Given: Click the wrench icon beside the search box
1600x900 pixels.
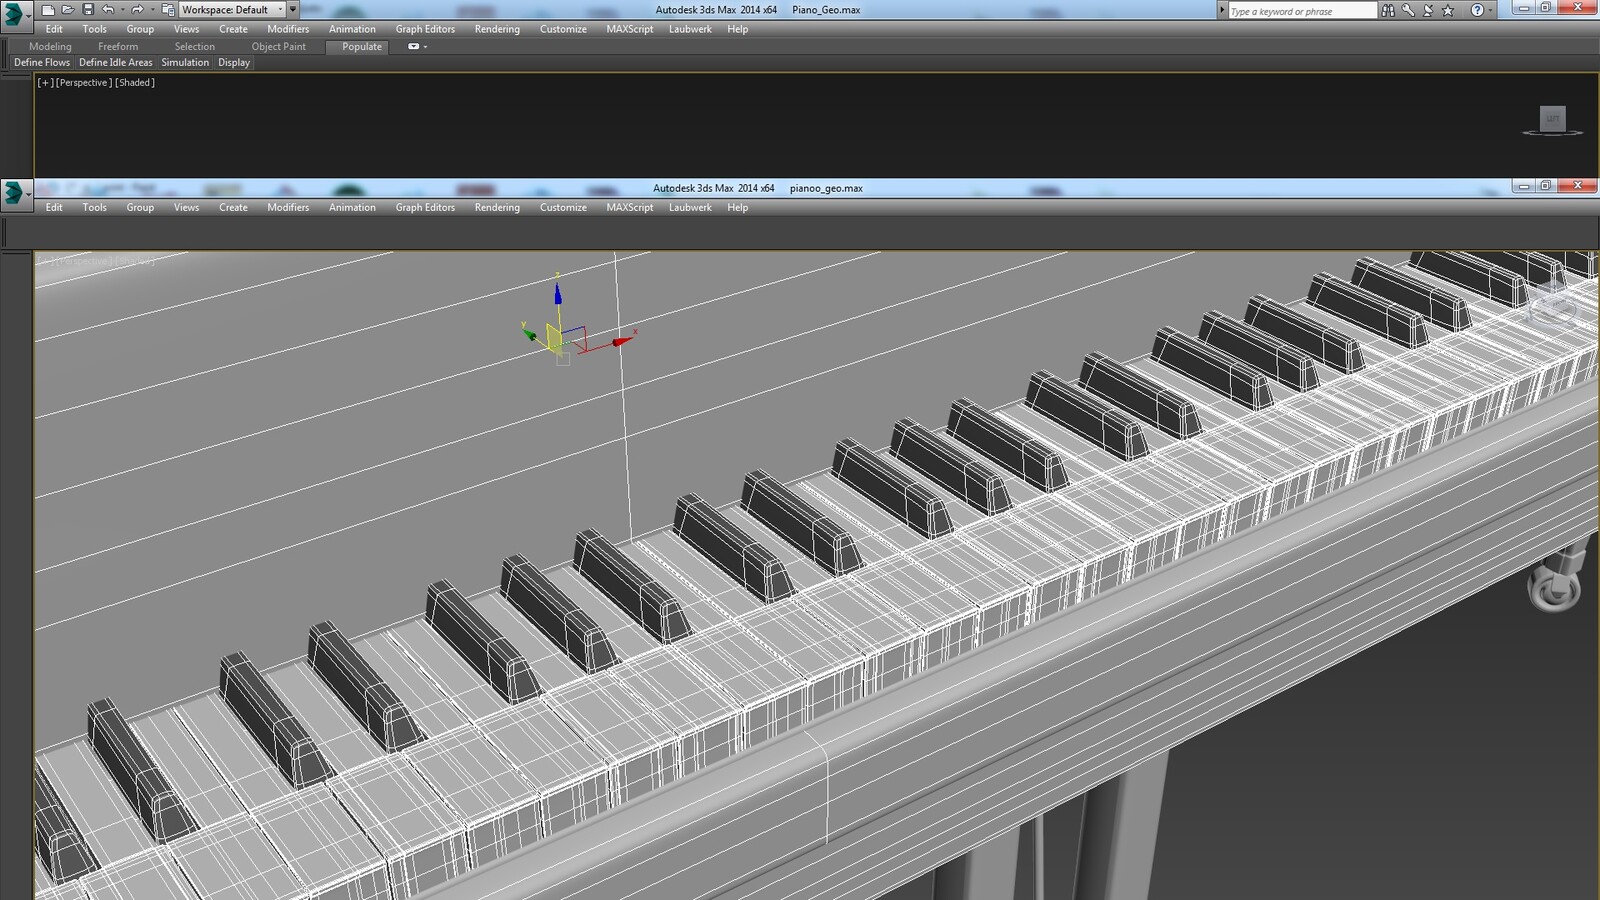Looking at the screenshot, I should 1408,10.
